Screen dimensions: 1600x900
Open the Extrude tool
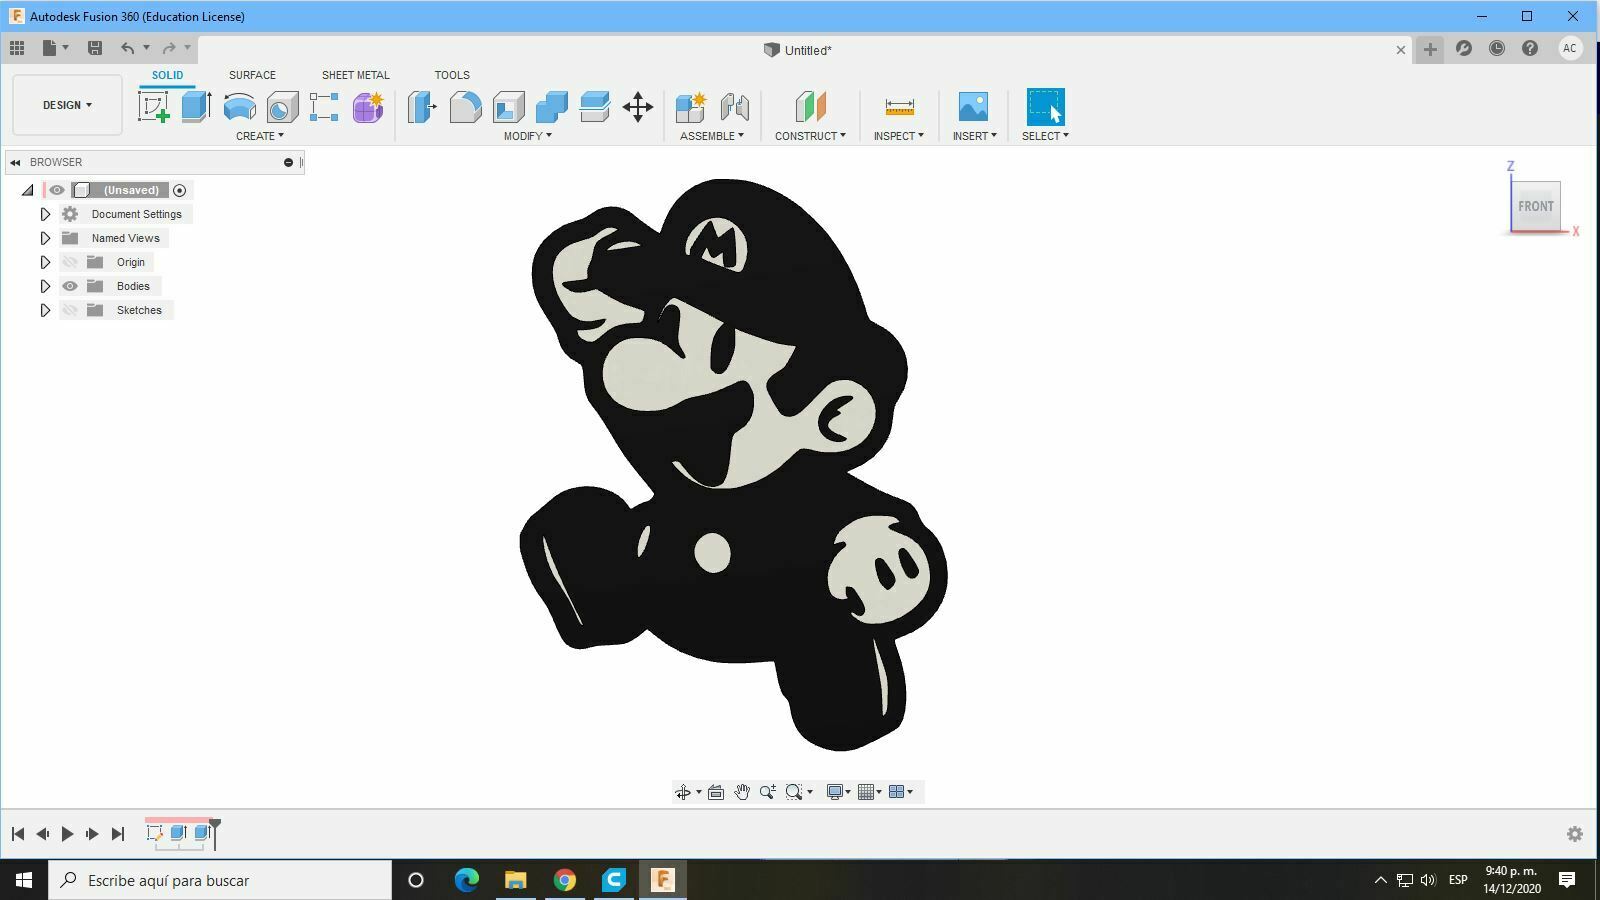(x=195, y=107)
